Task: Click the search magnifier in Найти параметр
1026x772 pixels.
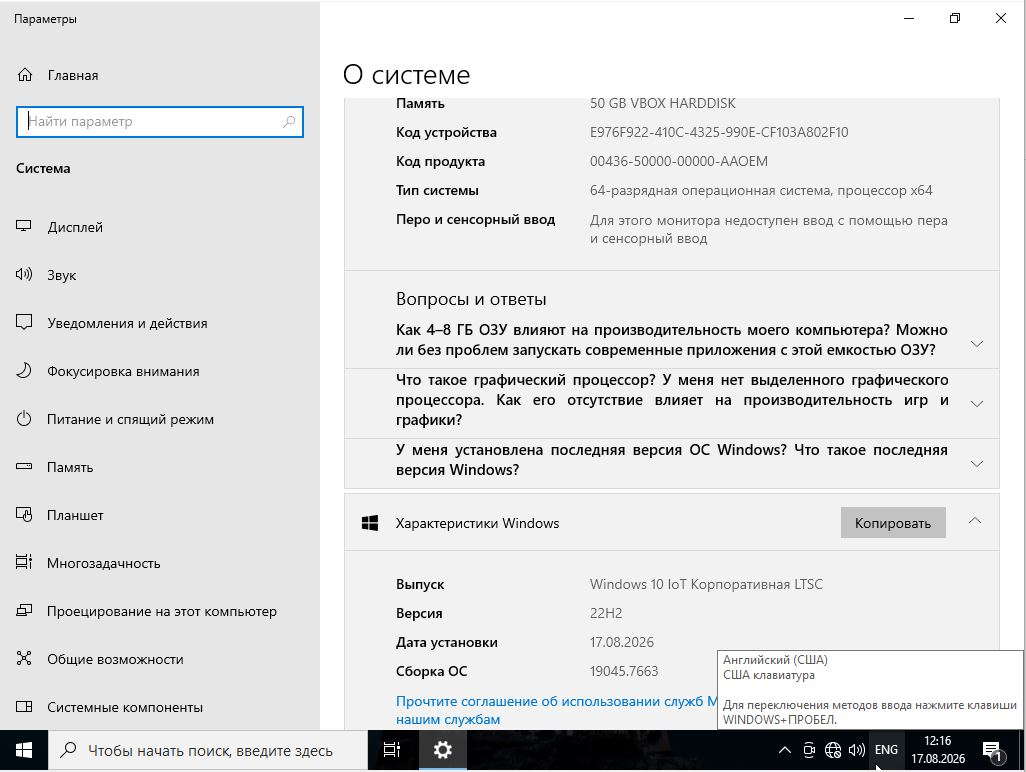Action: pos(289,122)
